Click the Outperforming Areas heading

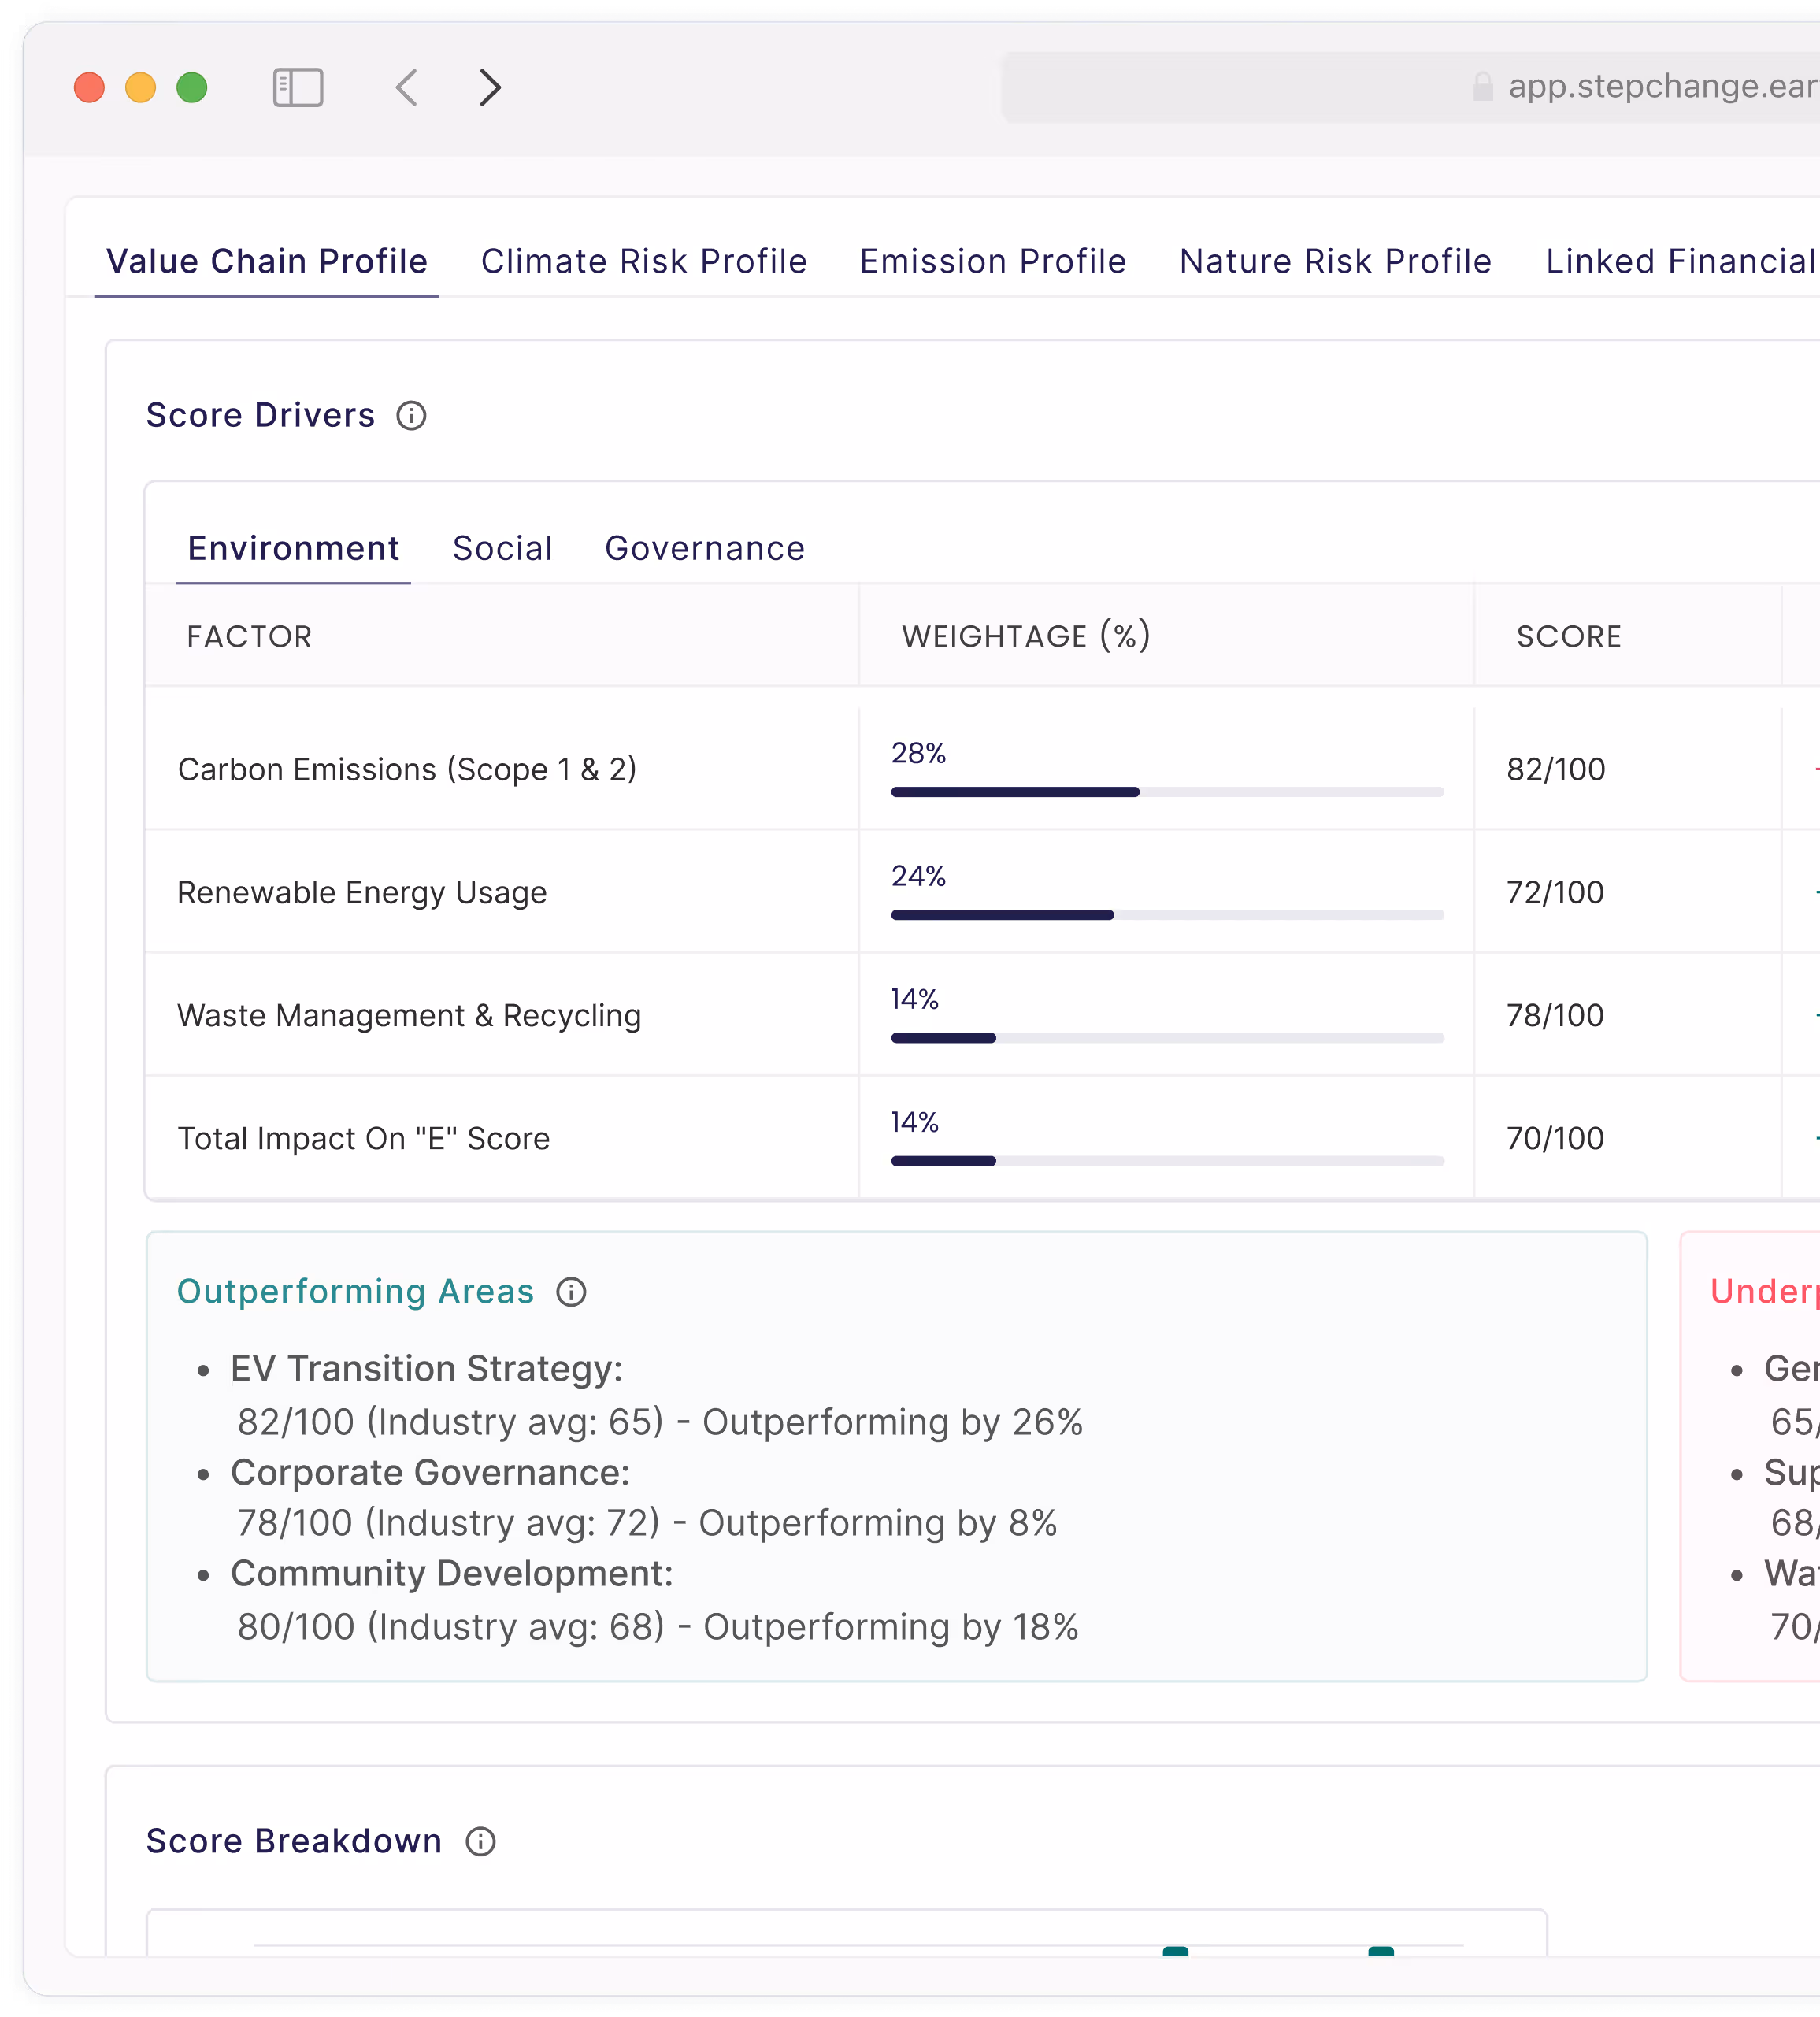point(355,1291)
